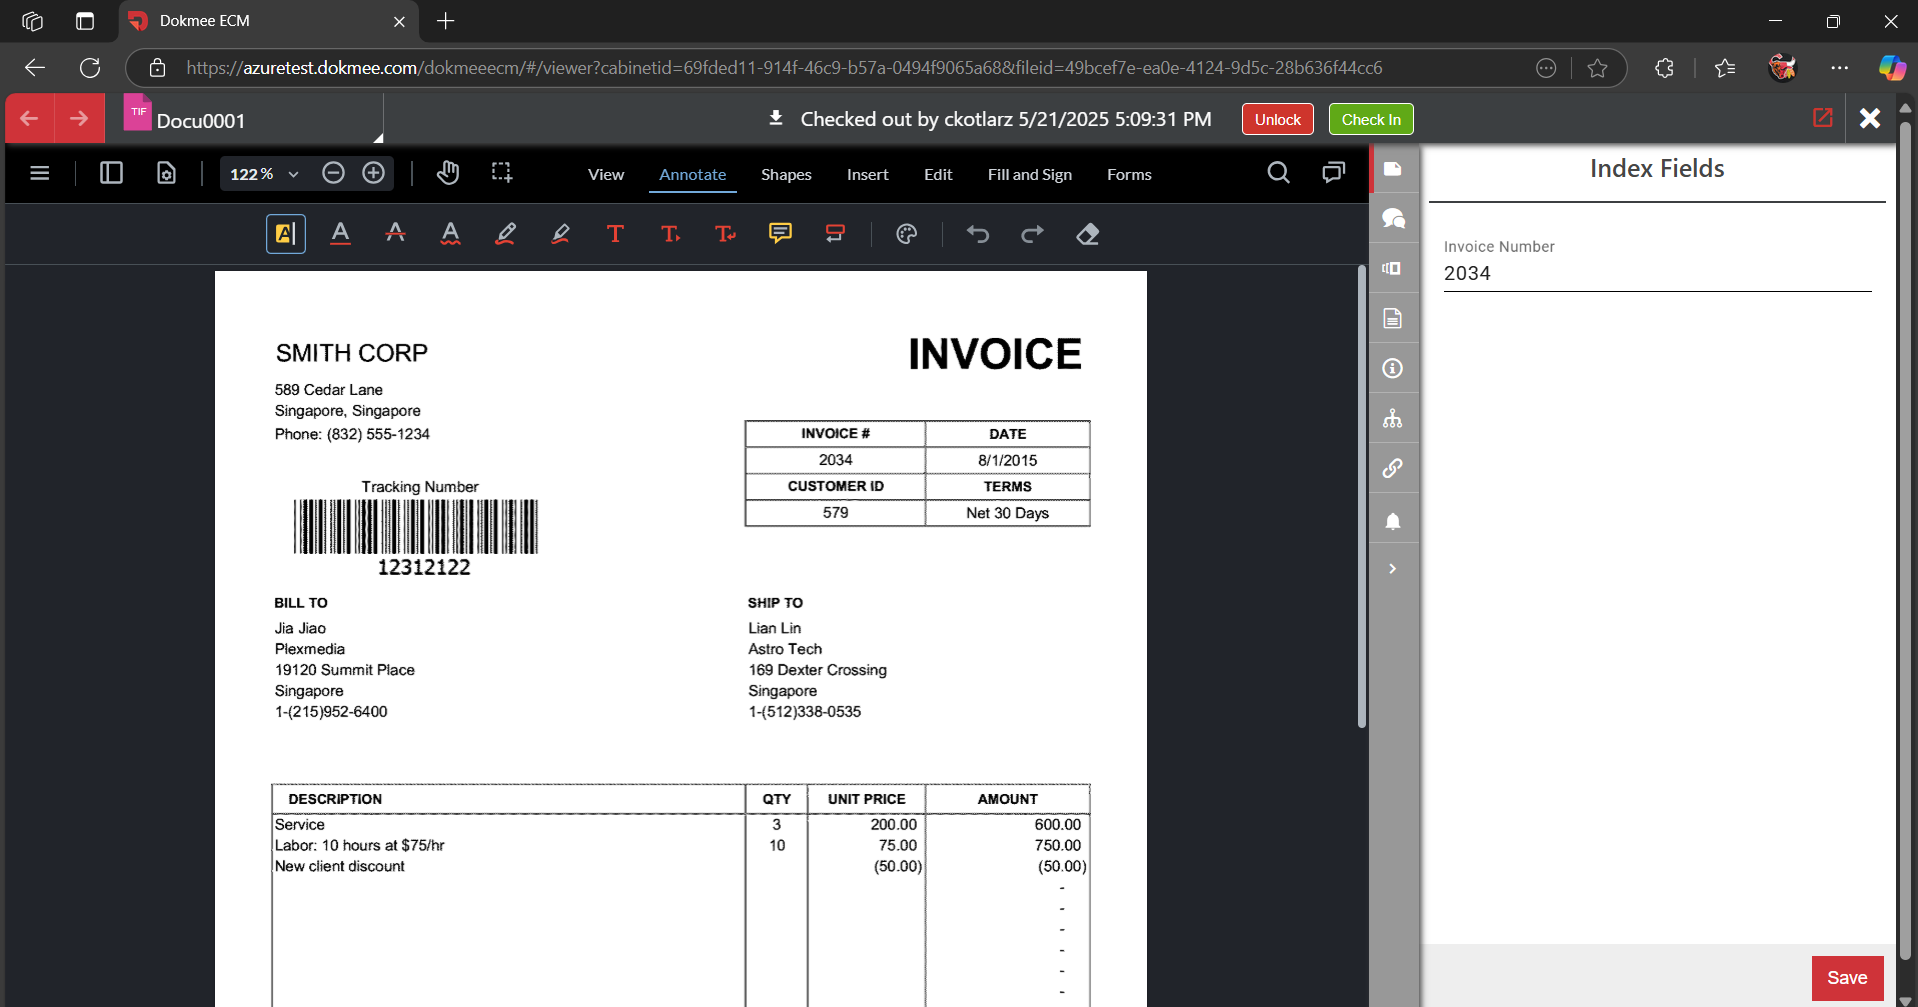Open the index fields tag panel
The height and width of the screenshot is (1007, 1918).
click(1393, 169)
